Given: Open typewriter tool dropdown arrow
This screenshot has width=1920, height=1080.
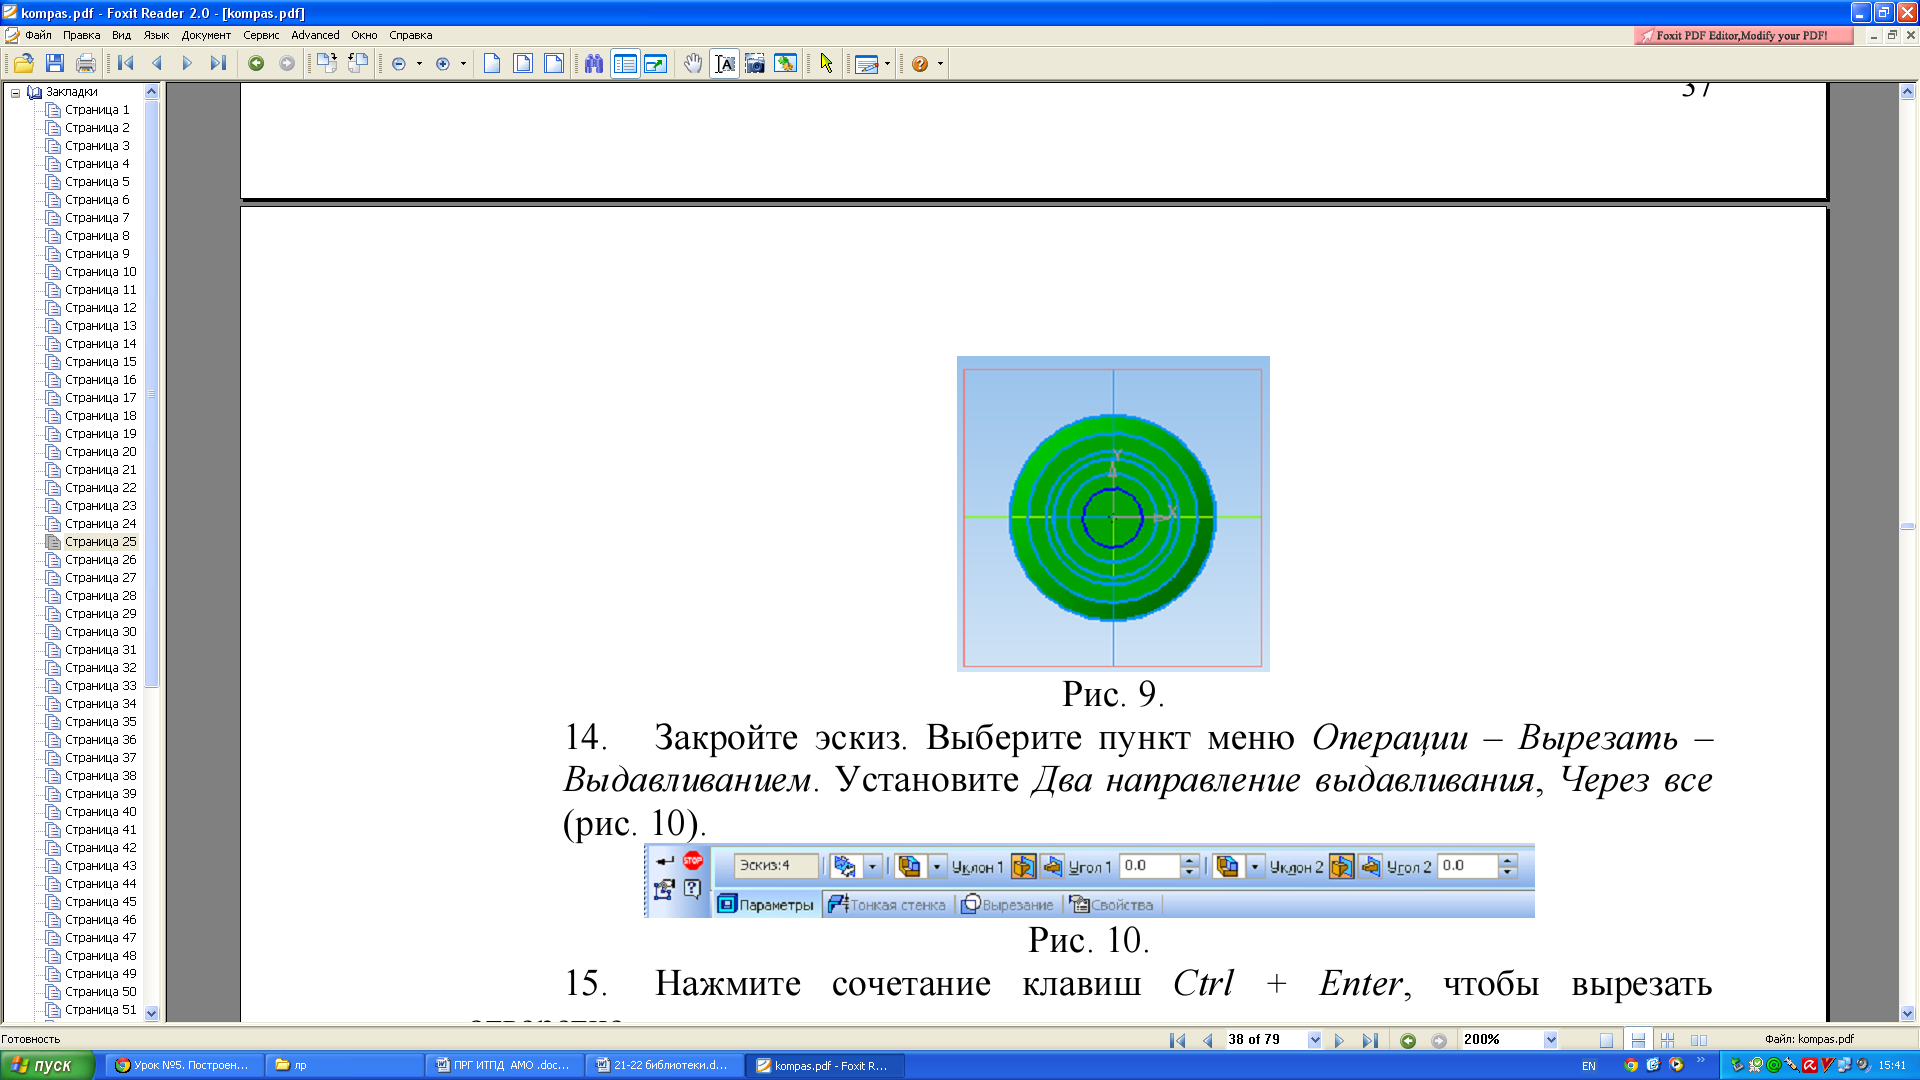Looking at the screenshot, I should 887,64.
